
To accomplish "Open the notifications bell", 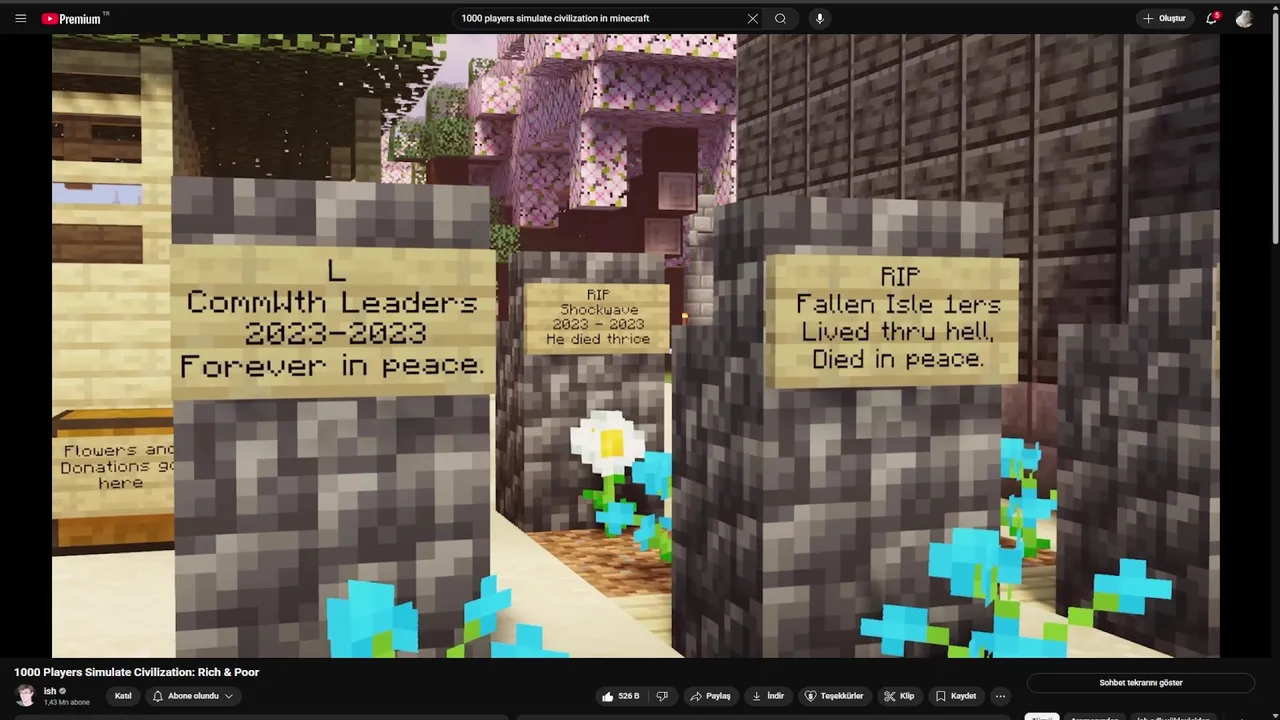I will coord(1211,18).
